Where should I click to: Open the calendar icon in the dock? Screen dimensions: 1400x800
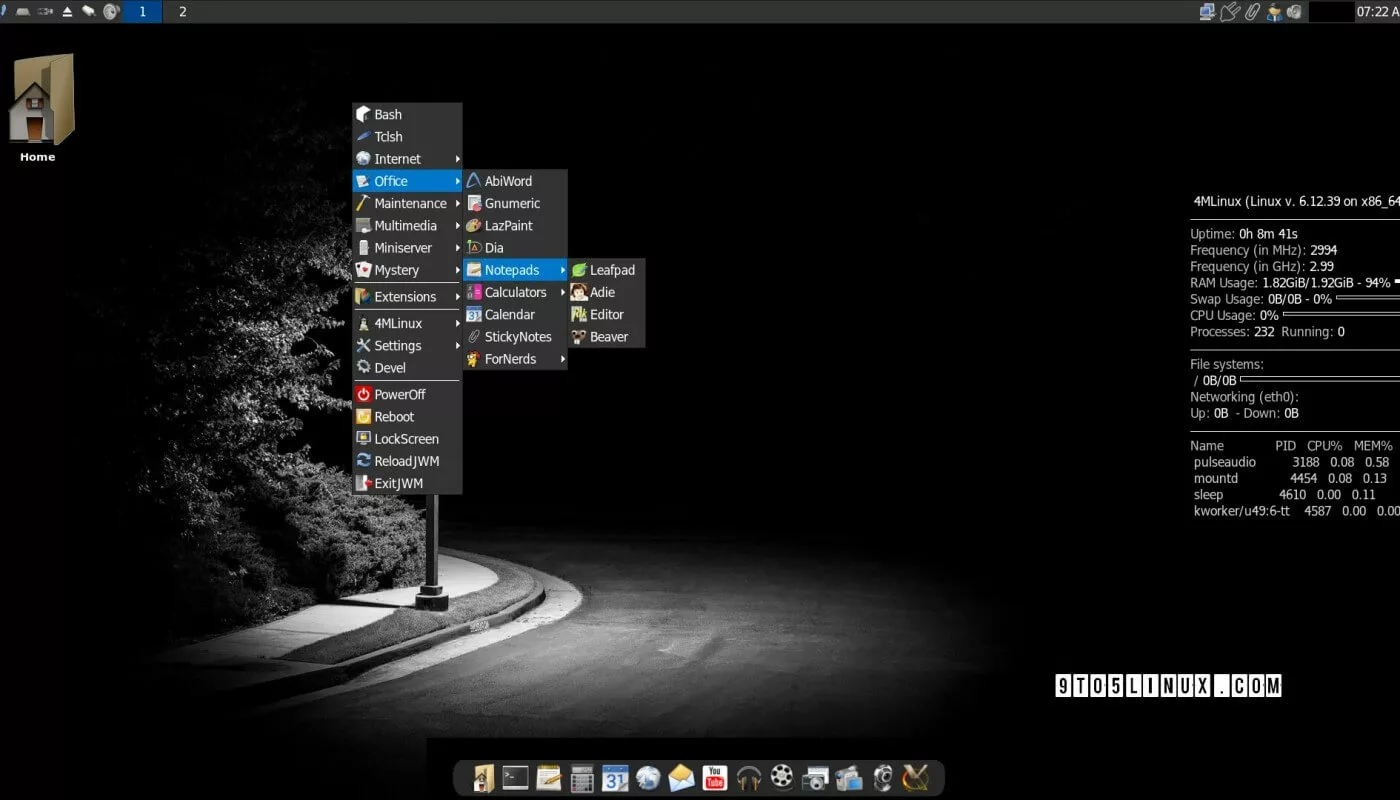tap(614, 777)
